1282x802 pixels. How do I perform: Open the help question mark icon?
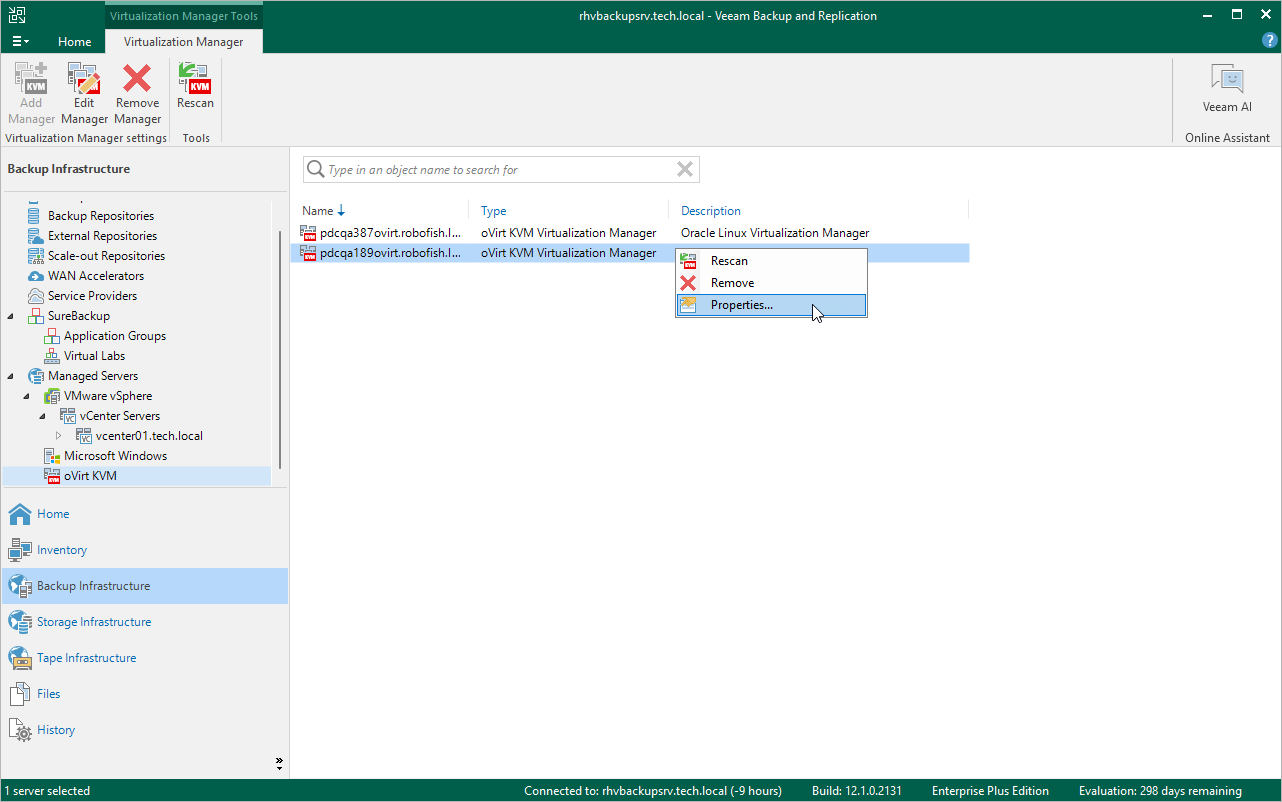coord(1270,41)
